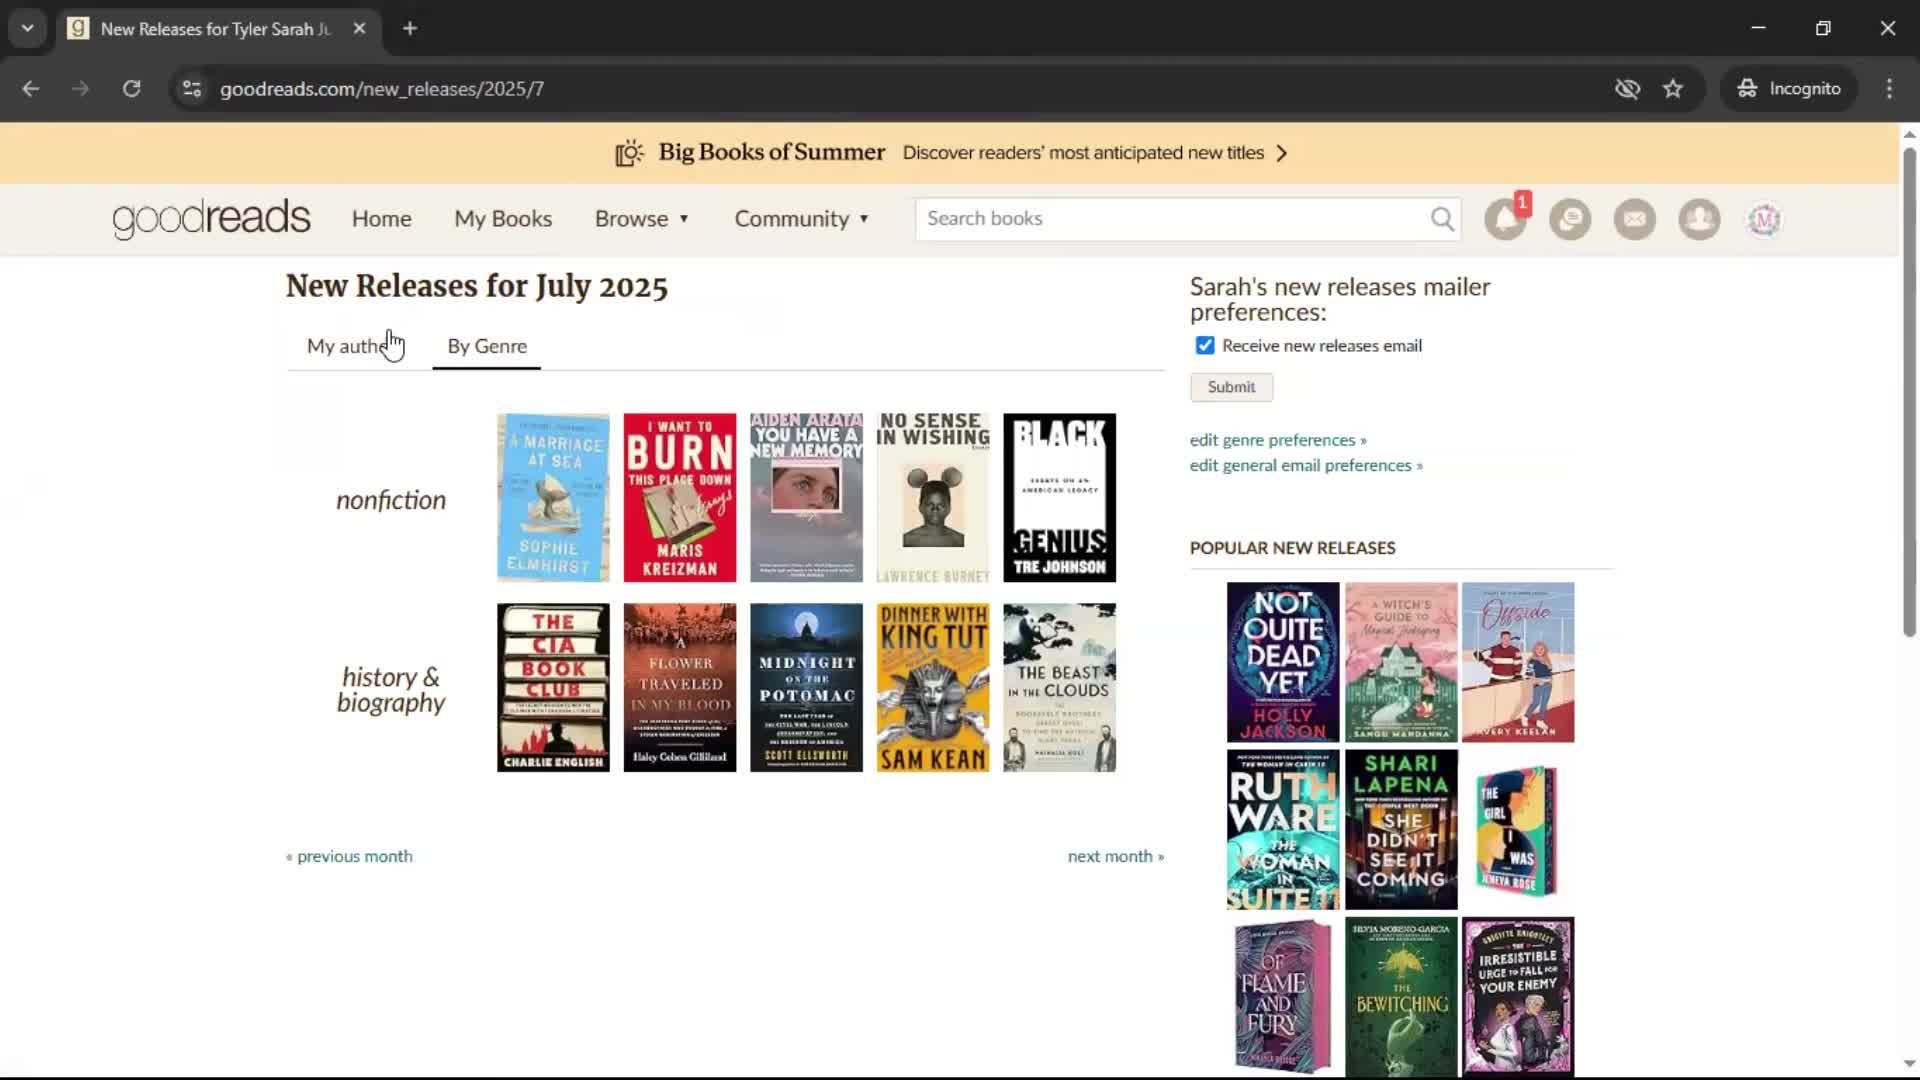Open the friends icon in header
Viewport: 1920px width, 1080px height.
tap(1699, 219)
